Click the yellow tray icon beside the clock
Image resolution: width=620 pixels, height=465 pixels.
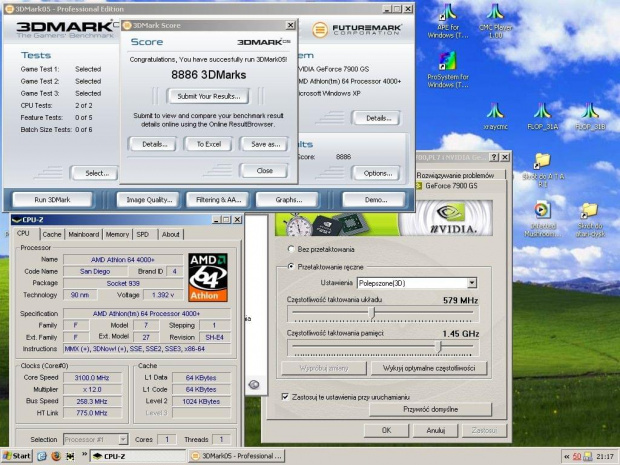pyautogui.click(x=588, y=456)
